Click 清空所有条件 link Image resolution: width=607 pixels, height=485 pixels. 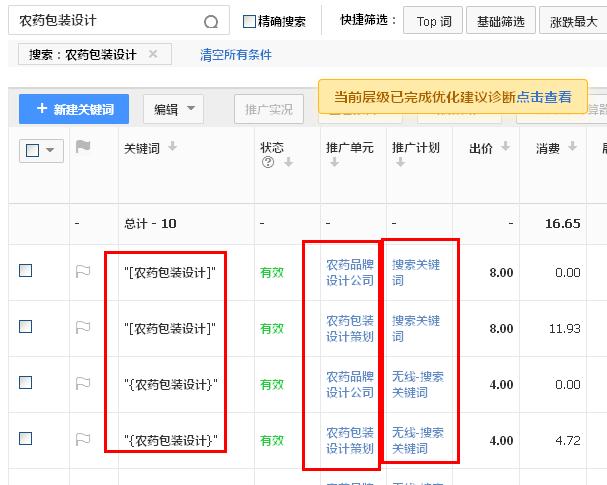point(236,55)
